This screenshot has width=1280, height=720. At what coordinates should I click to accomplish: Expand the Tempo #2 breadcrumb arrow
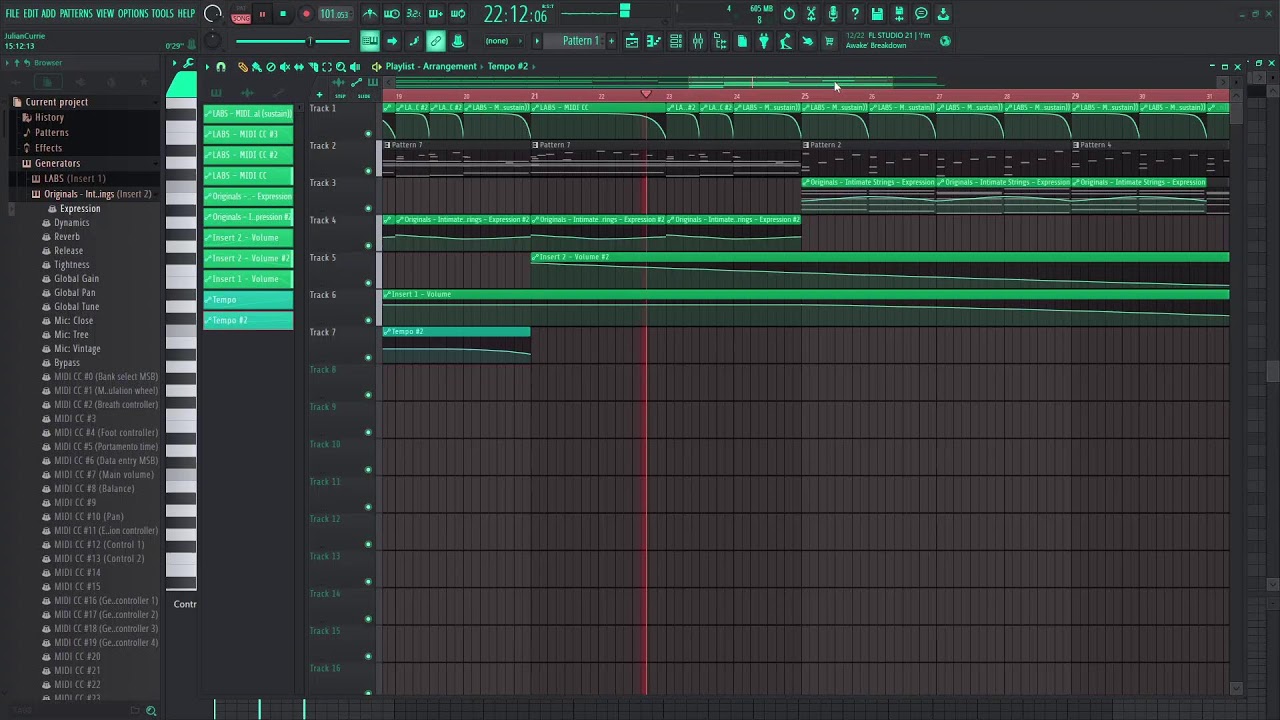pyautogui.click(x=534, y=67)
